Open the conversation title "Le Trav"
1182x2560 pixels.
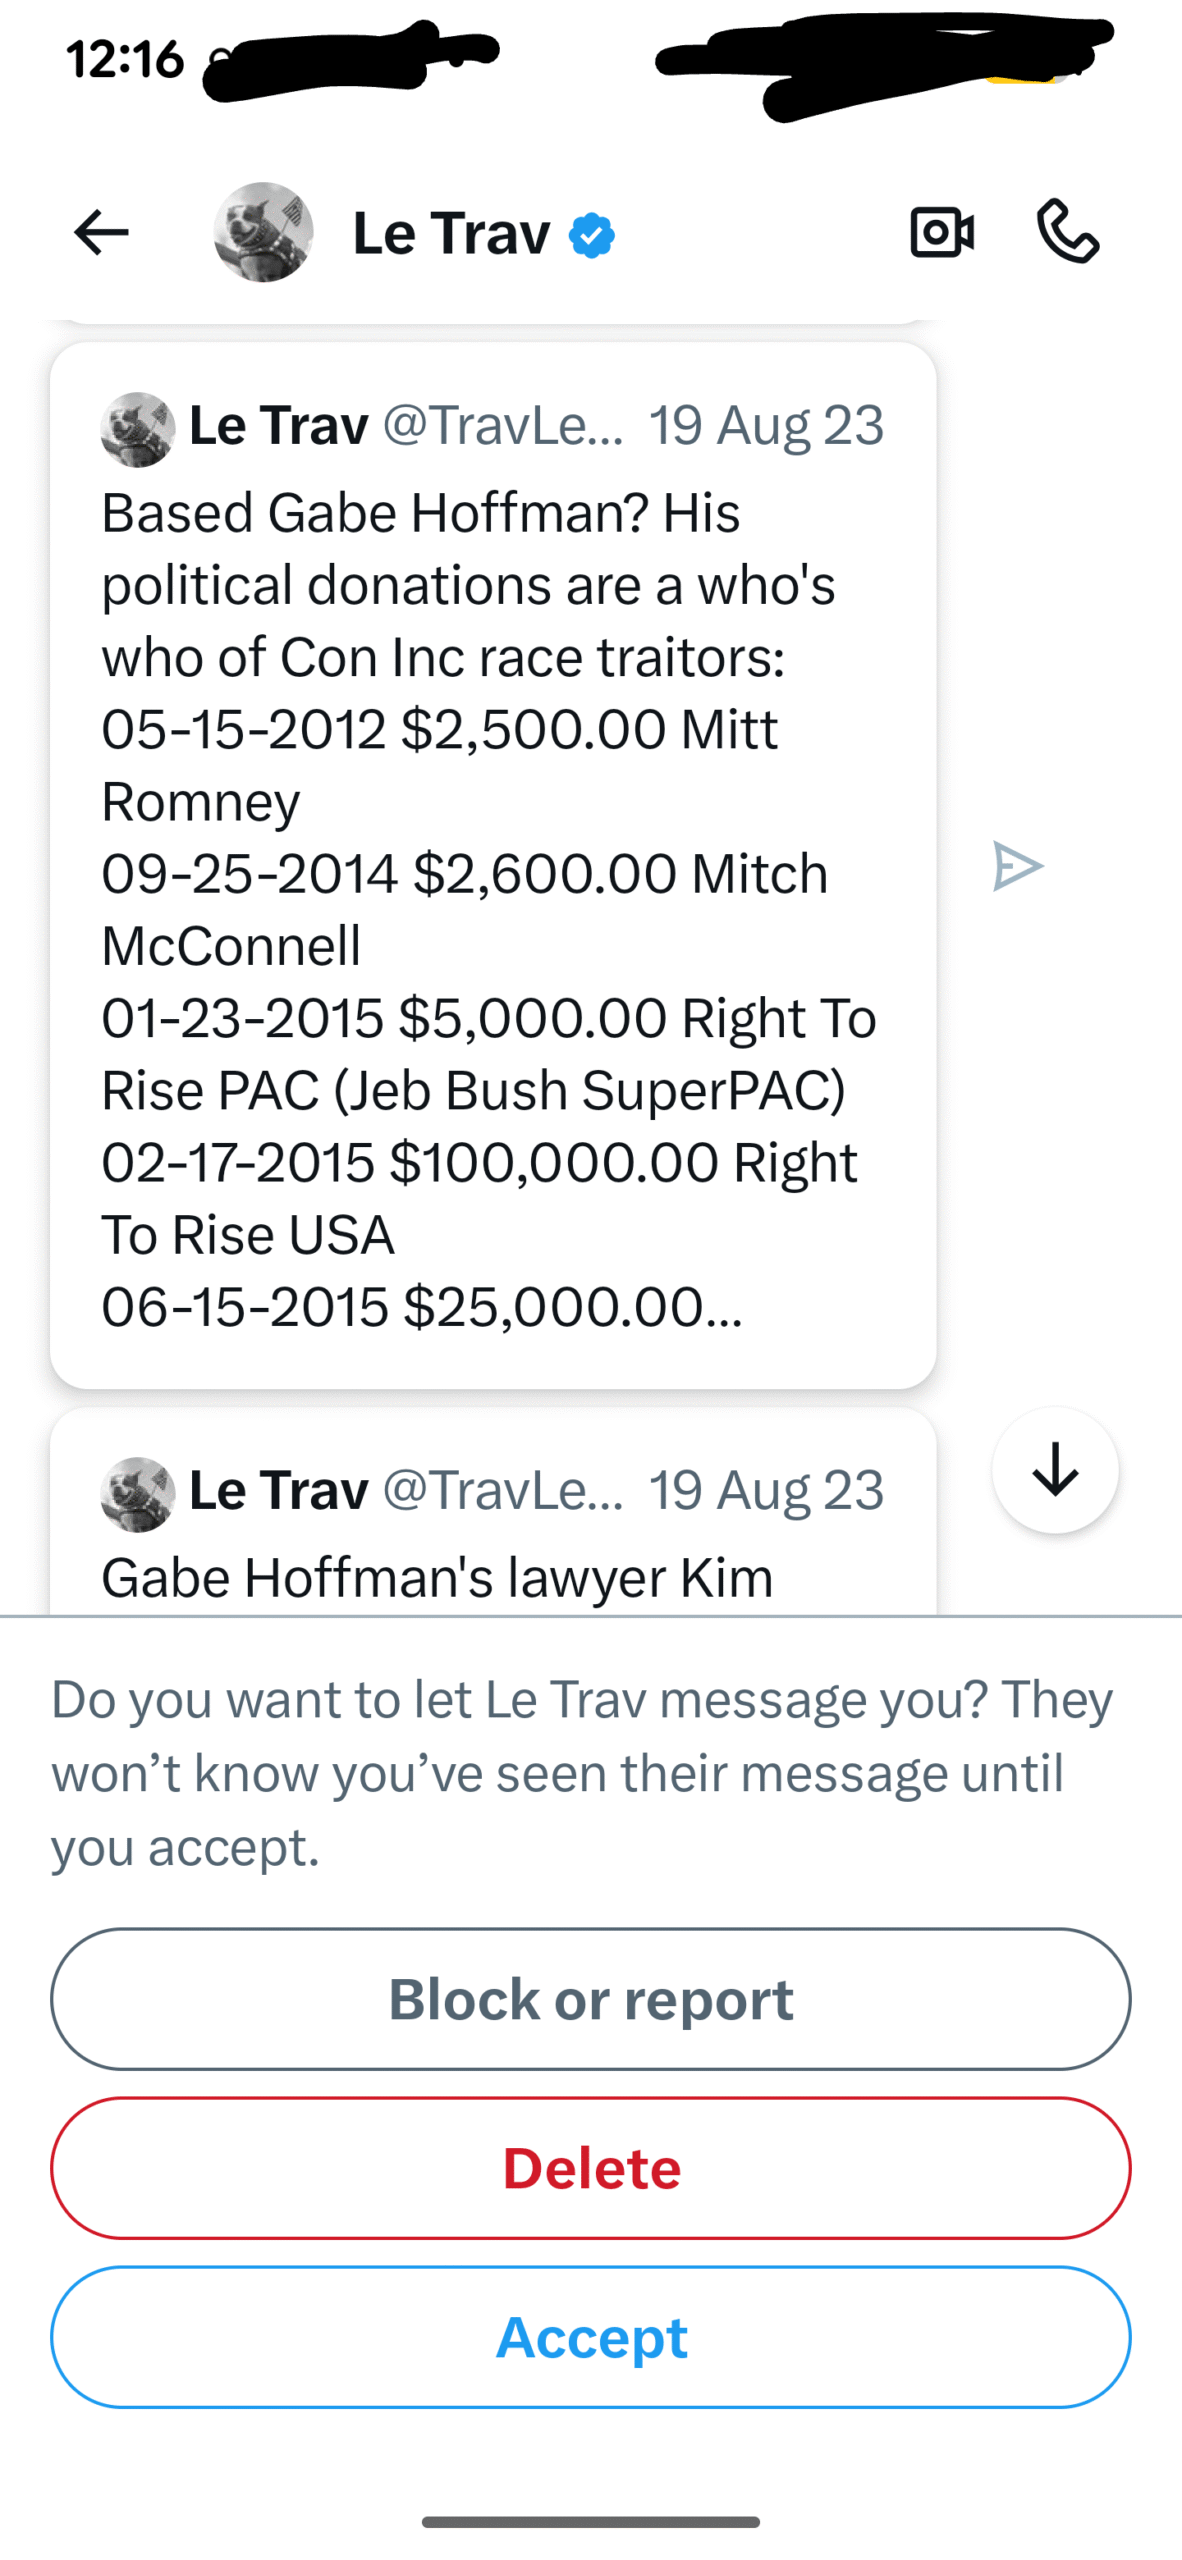451,234
